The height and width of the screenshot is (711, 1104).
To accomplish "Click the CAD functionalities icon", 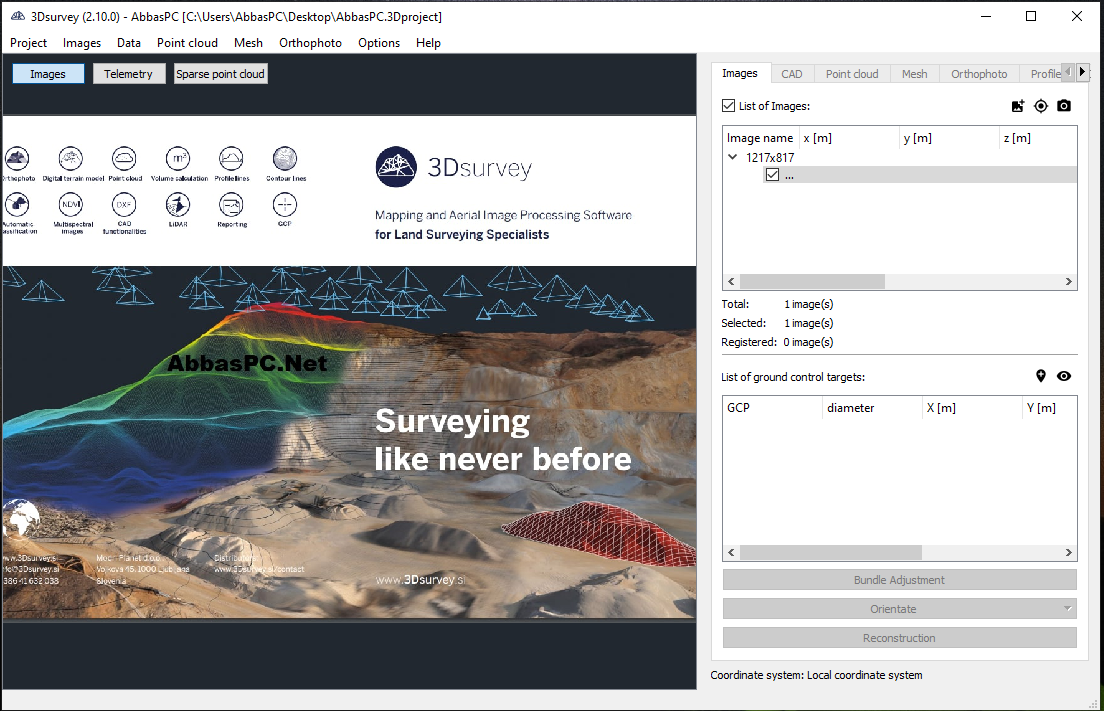I will (x=125, y=205).
